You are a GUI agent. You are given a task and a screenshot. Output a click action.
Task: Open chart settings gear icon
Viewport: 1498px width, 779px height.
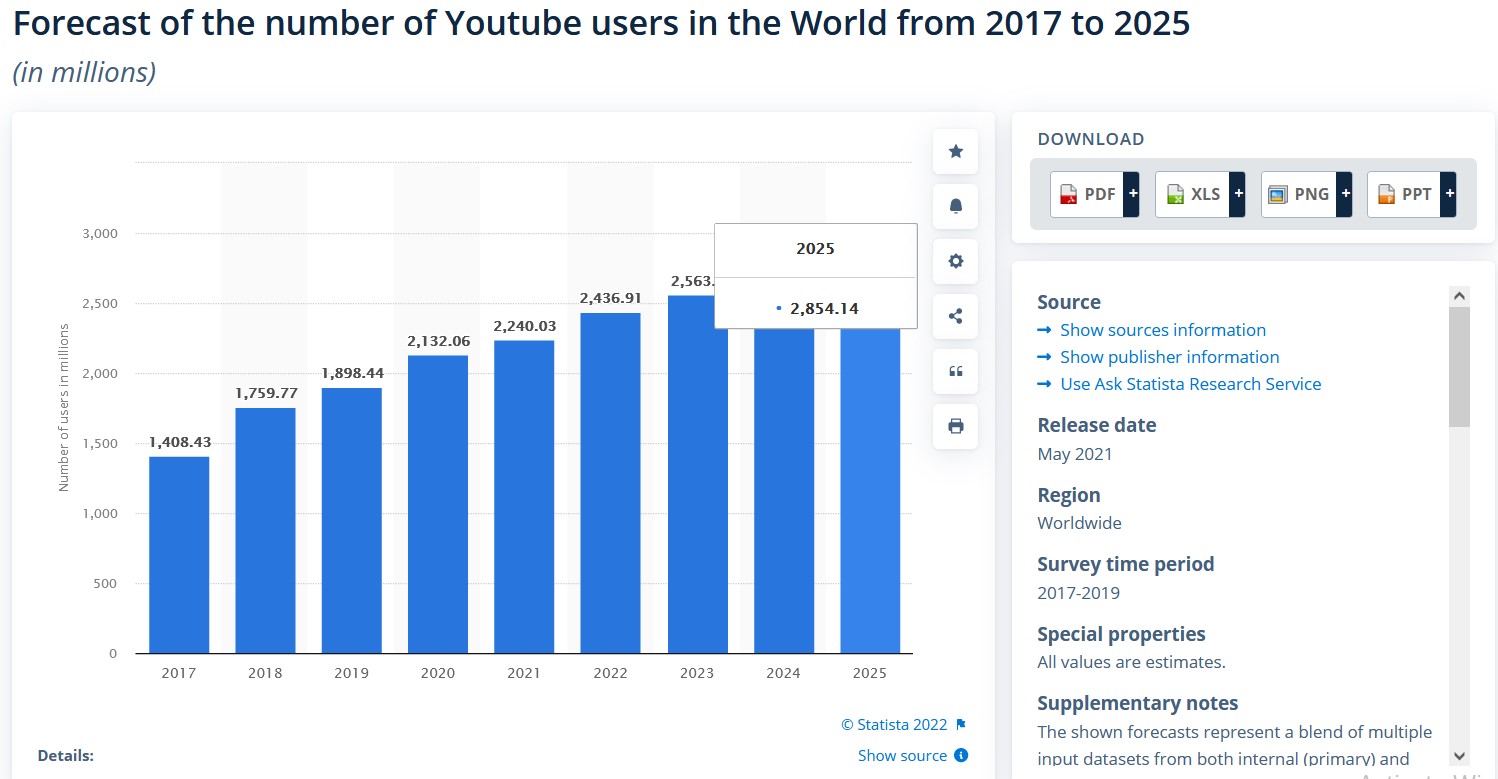[x=955, y=261]
